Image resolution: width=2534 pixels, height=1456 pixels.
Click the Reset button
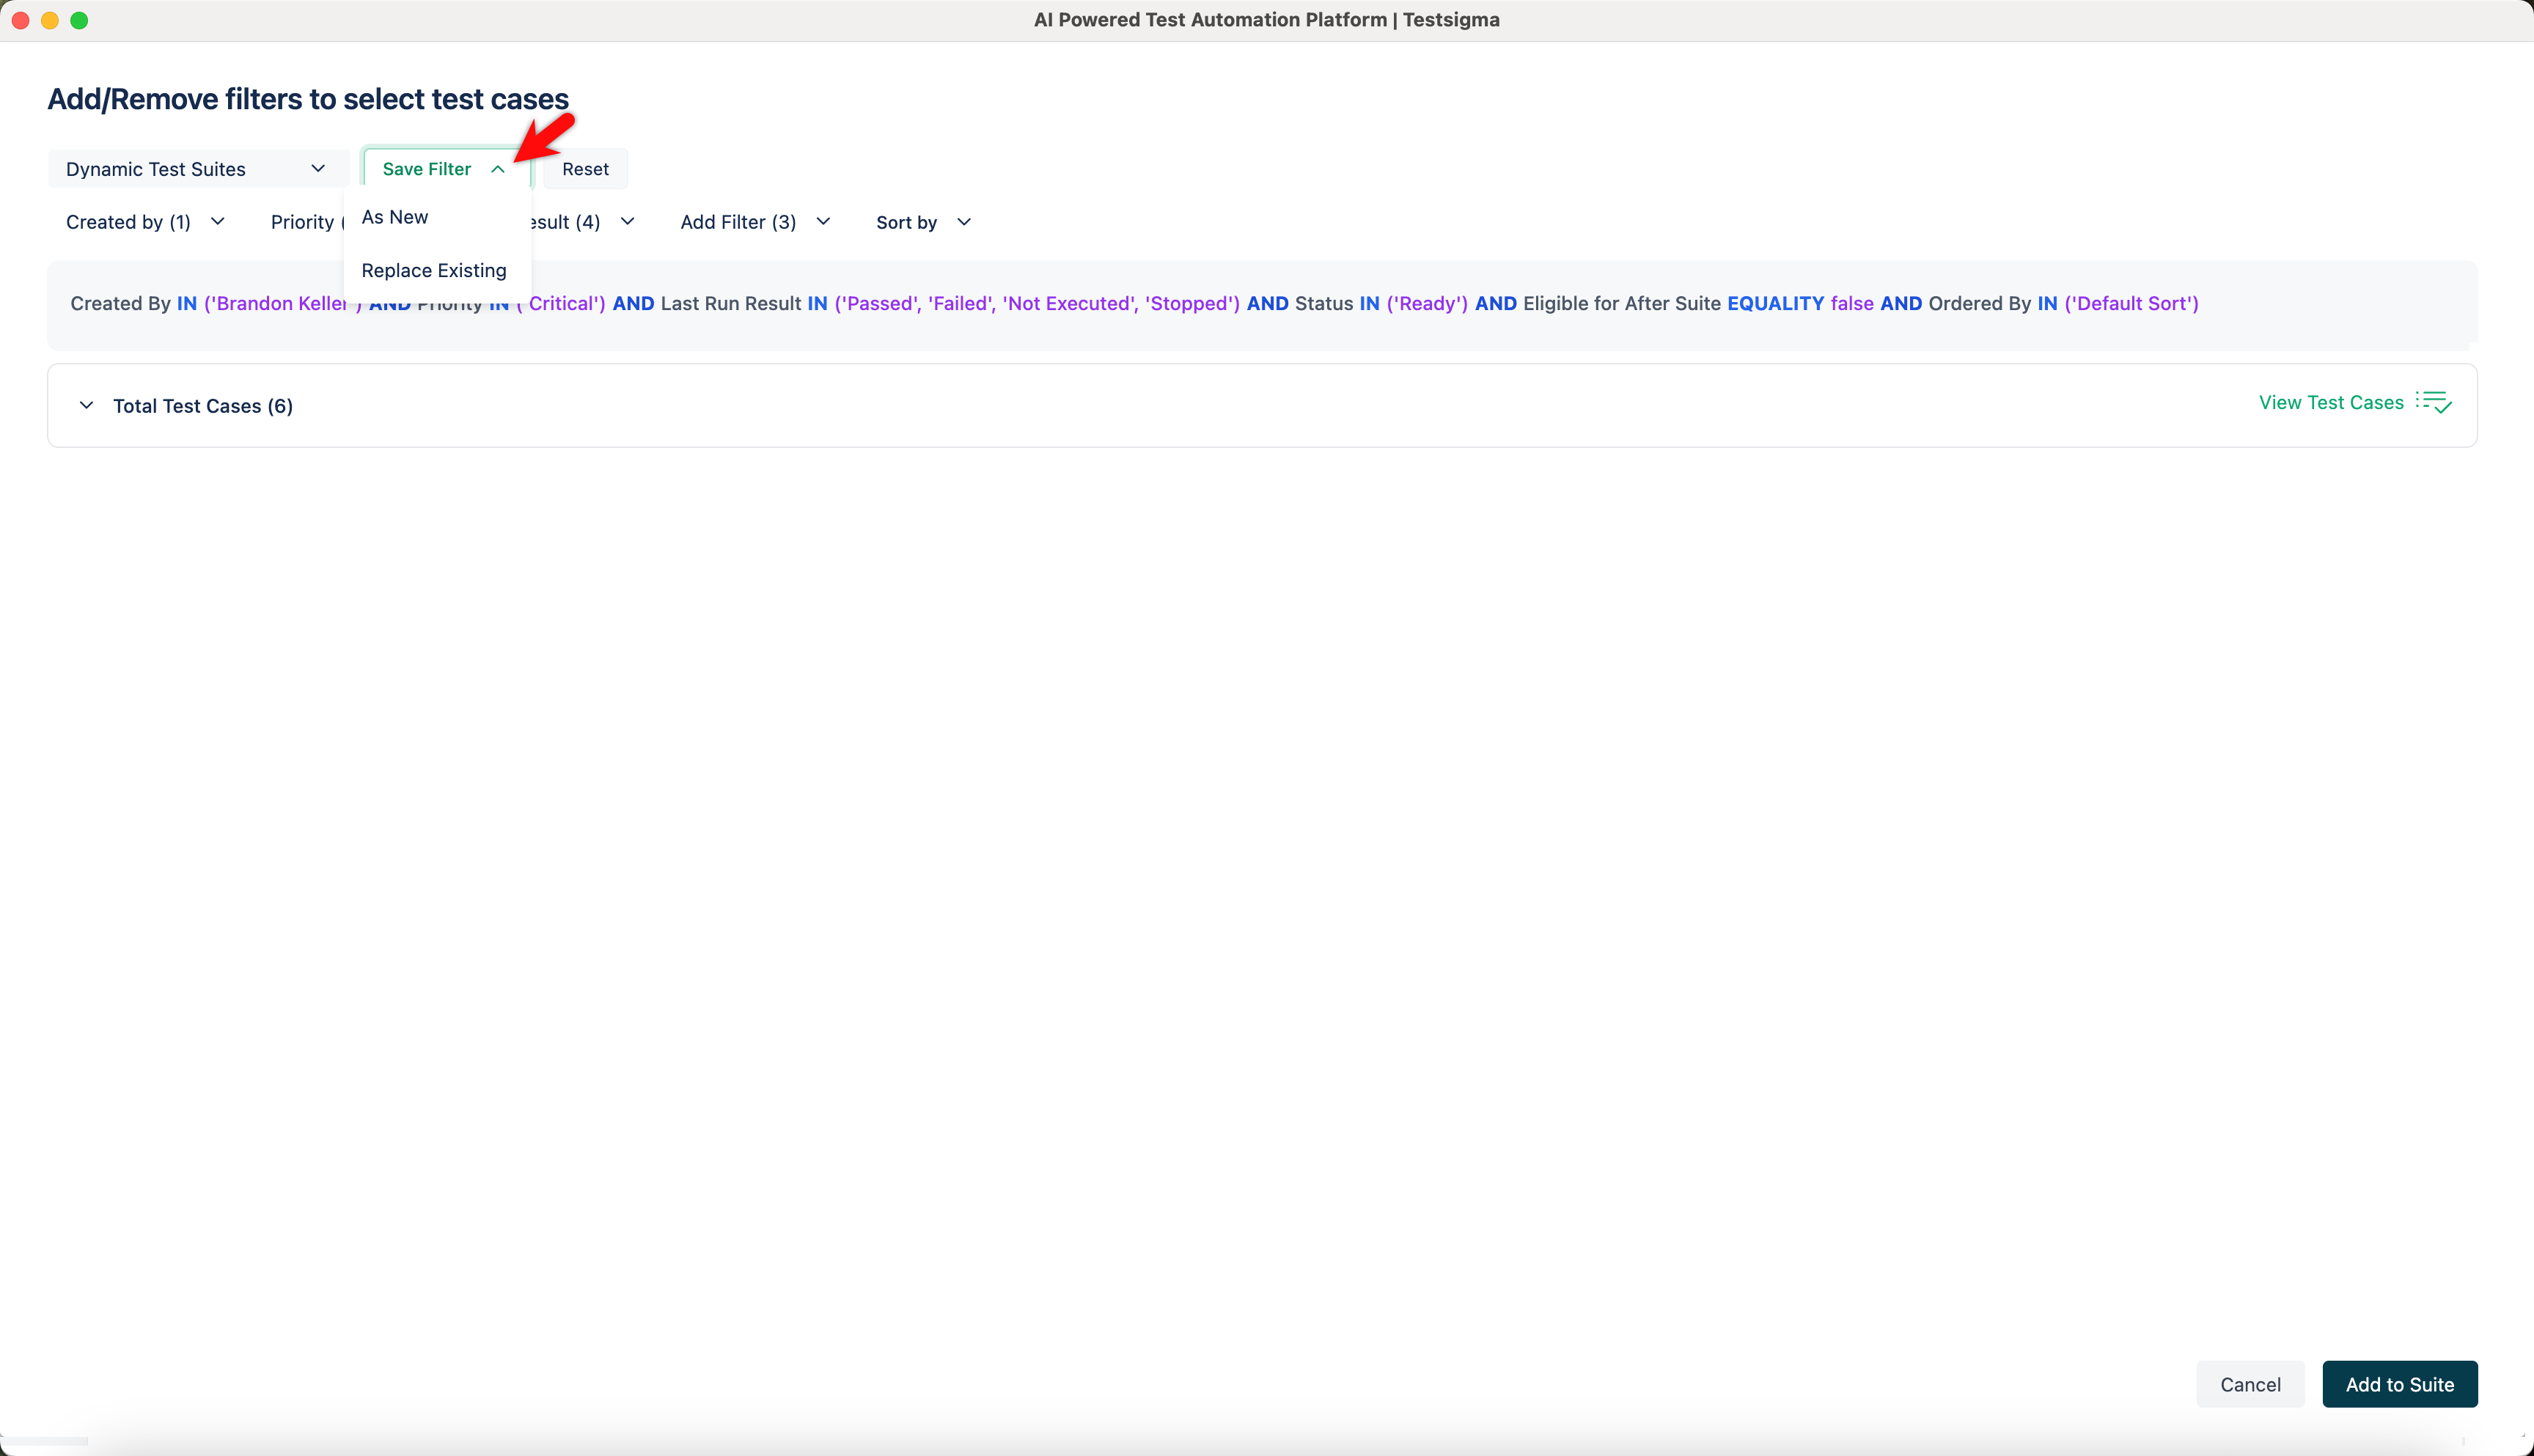point(585,168)
